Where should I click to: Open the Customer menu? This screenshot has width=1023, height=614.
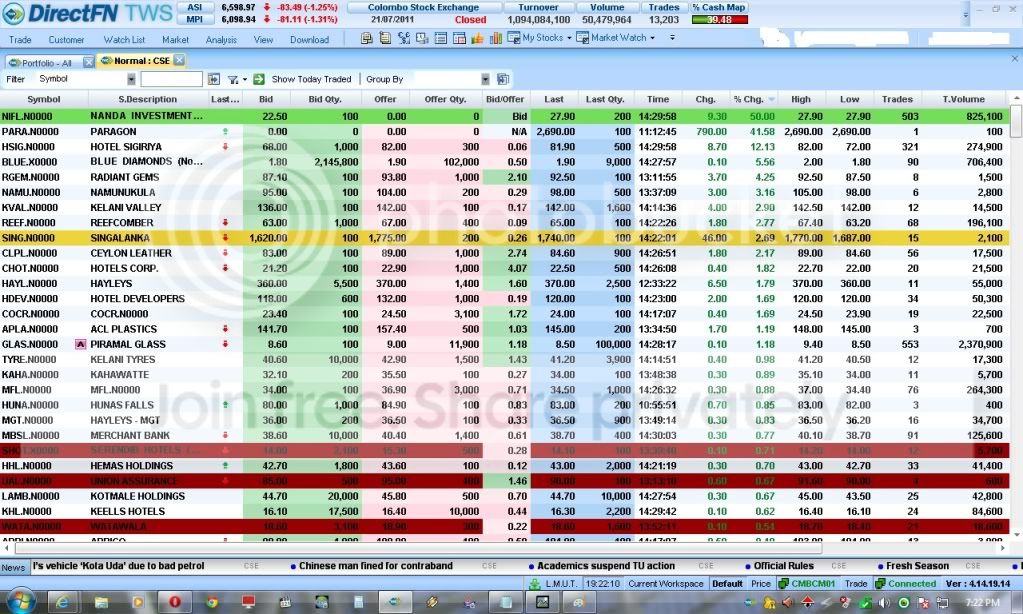[67, 40]
